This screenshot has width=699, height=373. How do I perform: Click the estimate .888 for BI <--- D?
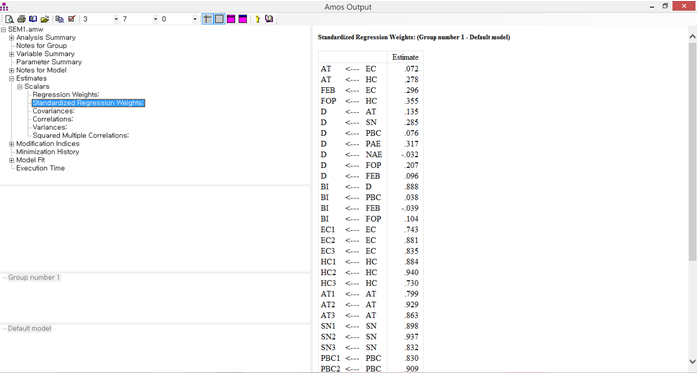(x=411, y=187)
